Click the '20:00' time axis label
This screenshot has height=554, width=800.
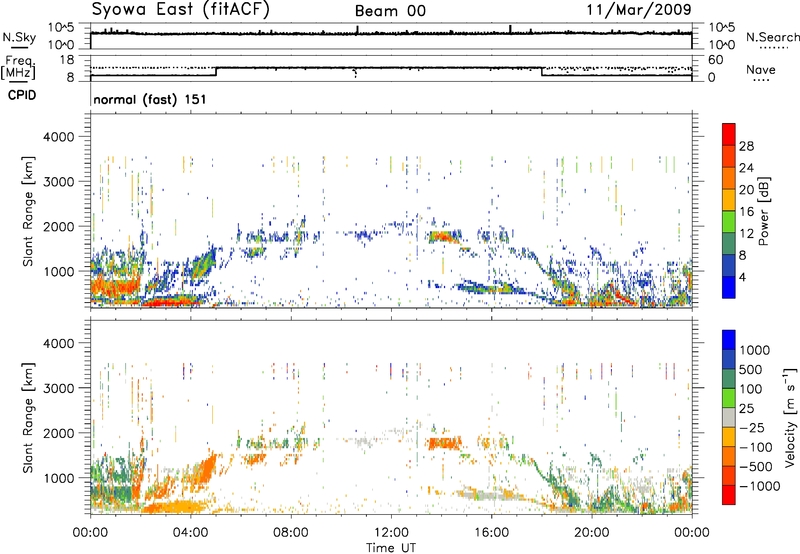591,532
